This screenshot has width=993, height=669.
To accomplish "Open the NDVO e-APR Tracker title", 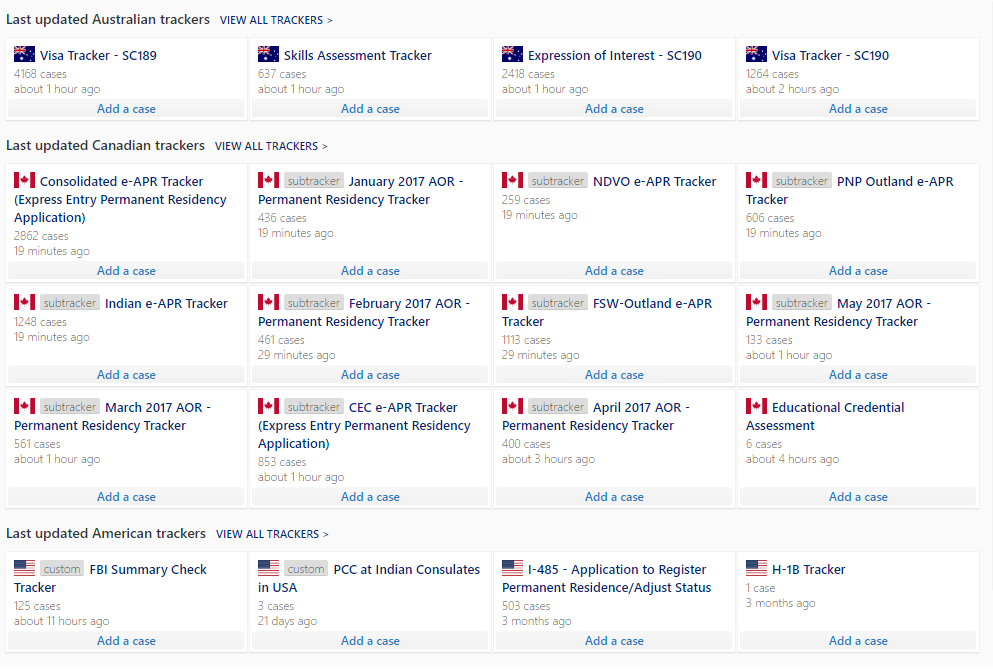I will pyautogui.click(x=654, y=182).
